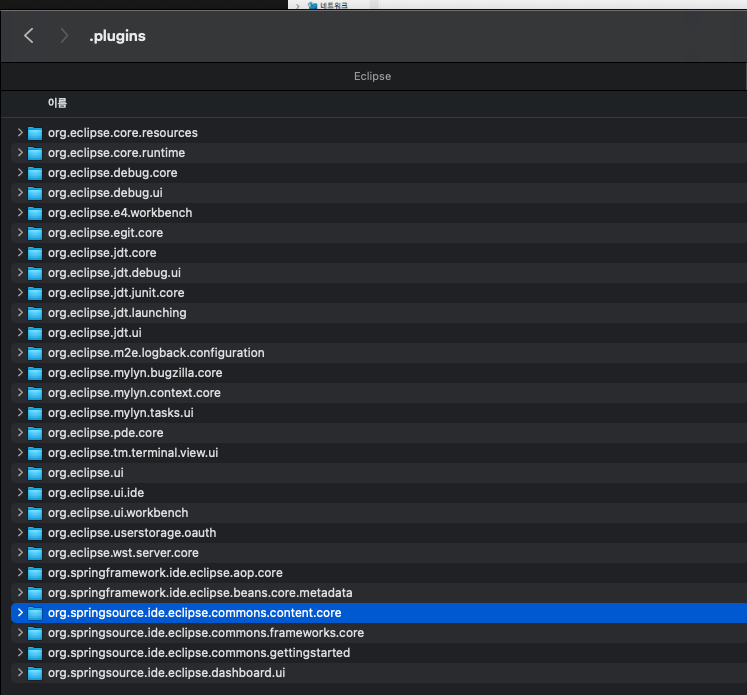Screen dimensions: 747x695
Task: Click folder icon of org.springframework.ide.eclipse.aop.core
Action: click(35, 573)
